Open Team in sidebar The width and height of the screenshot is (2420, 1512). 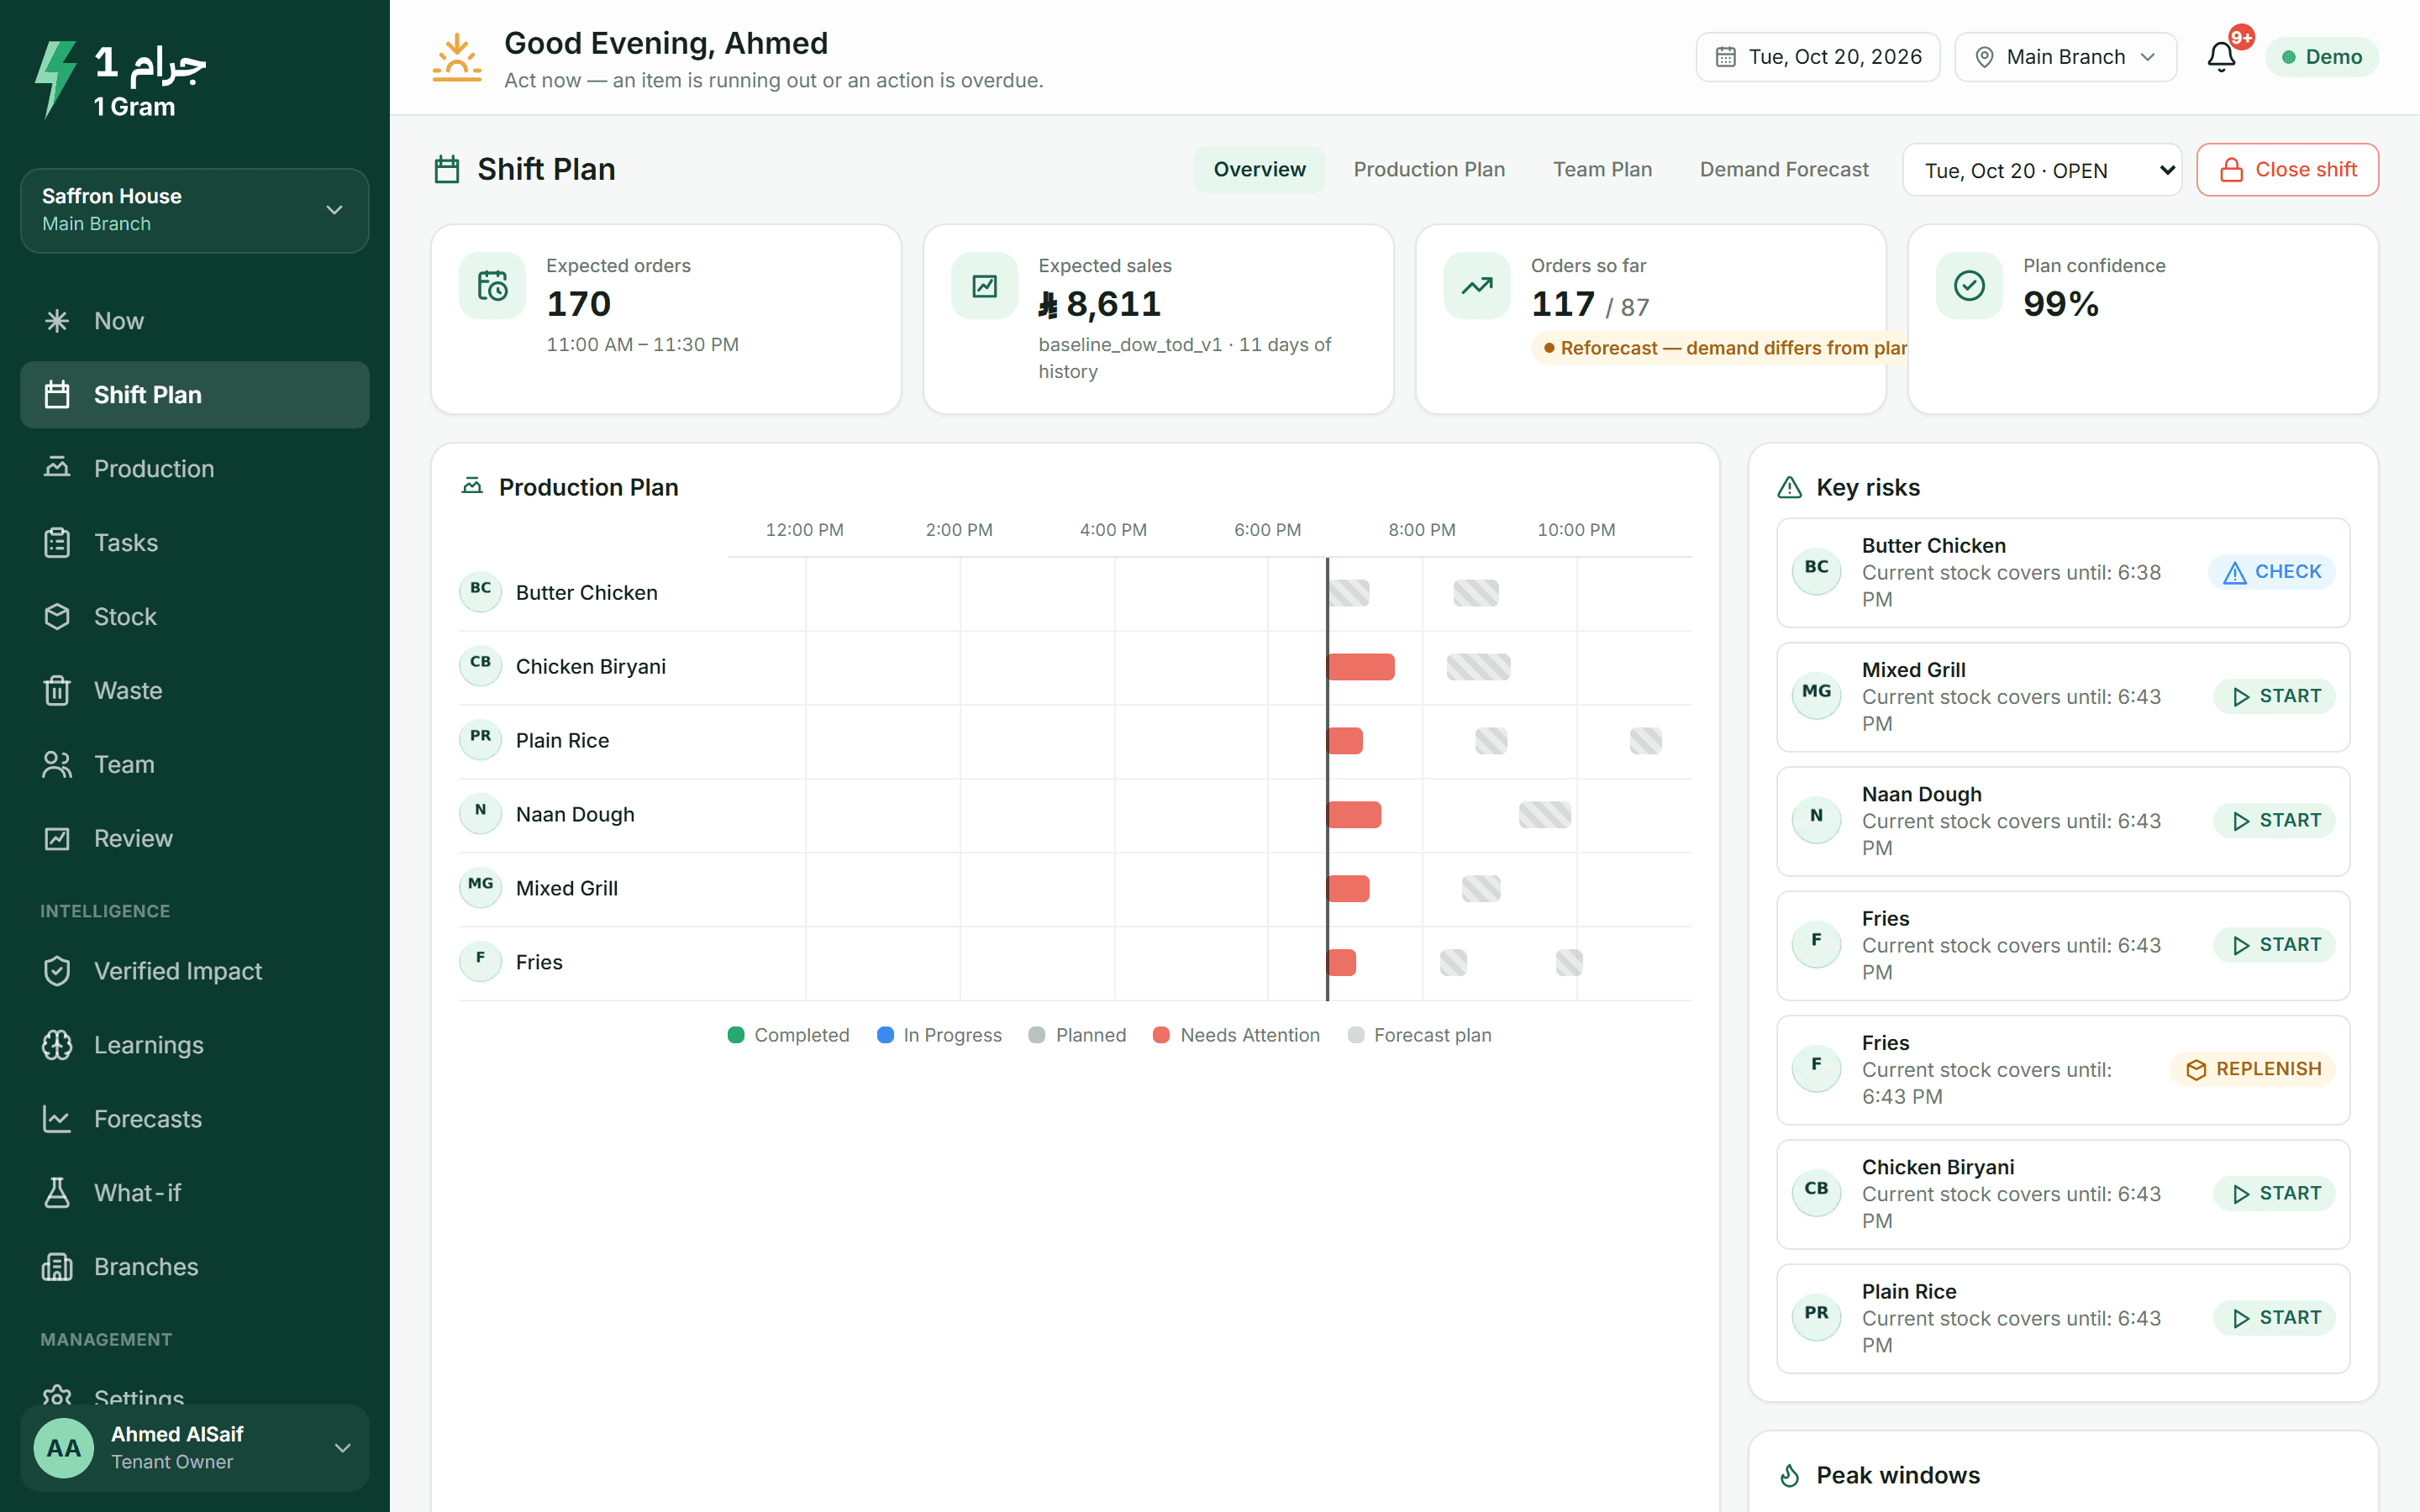[194, 765]
